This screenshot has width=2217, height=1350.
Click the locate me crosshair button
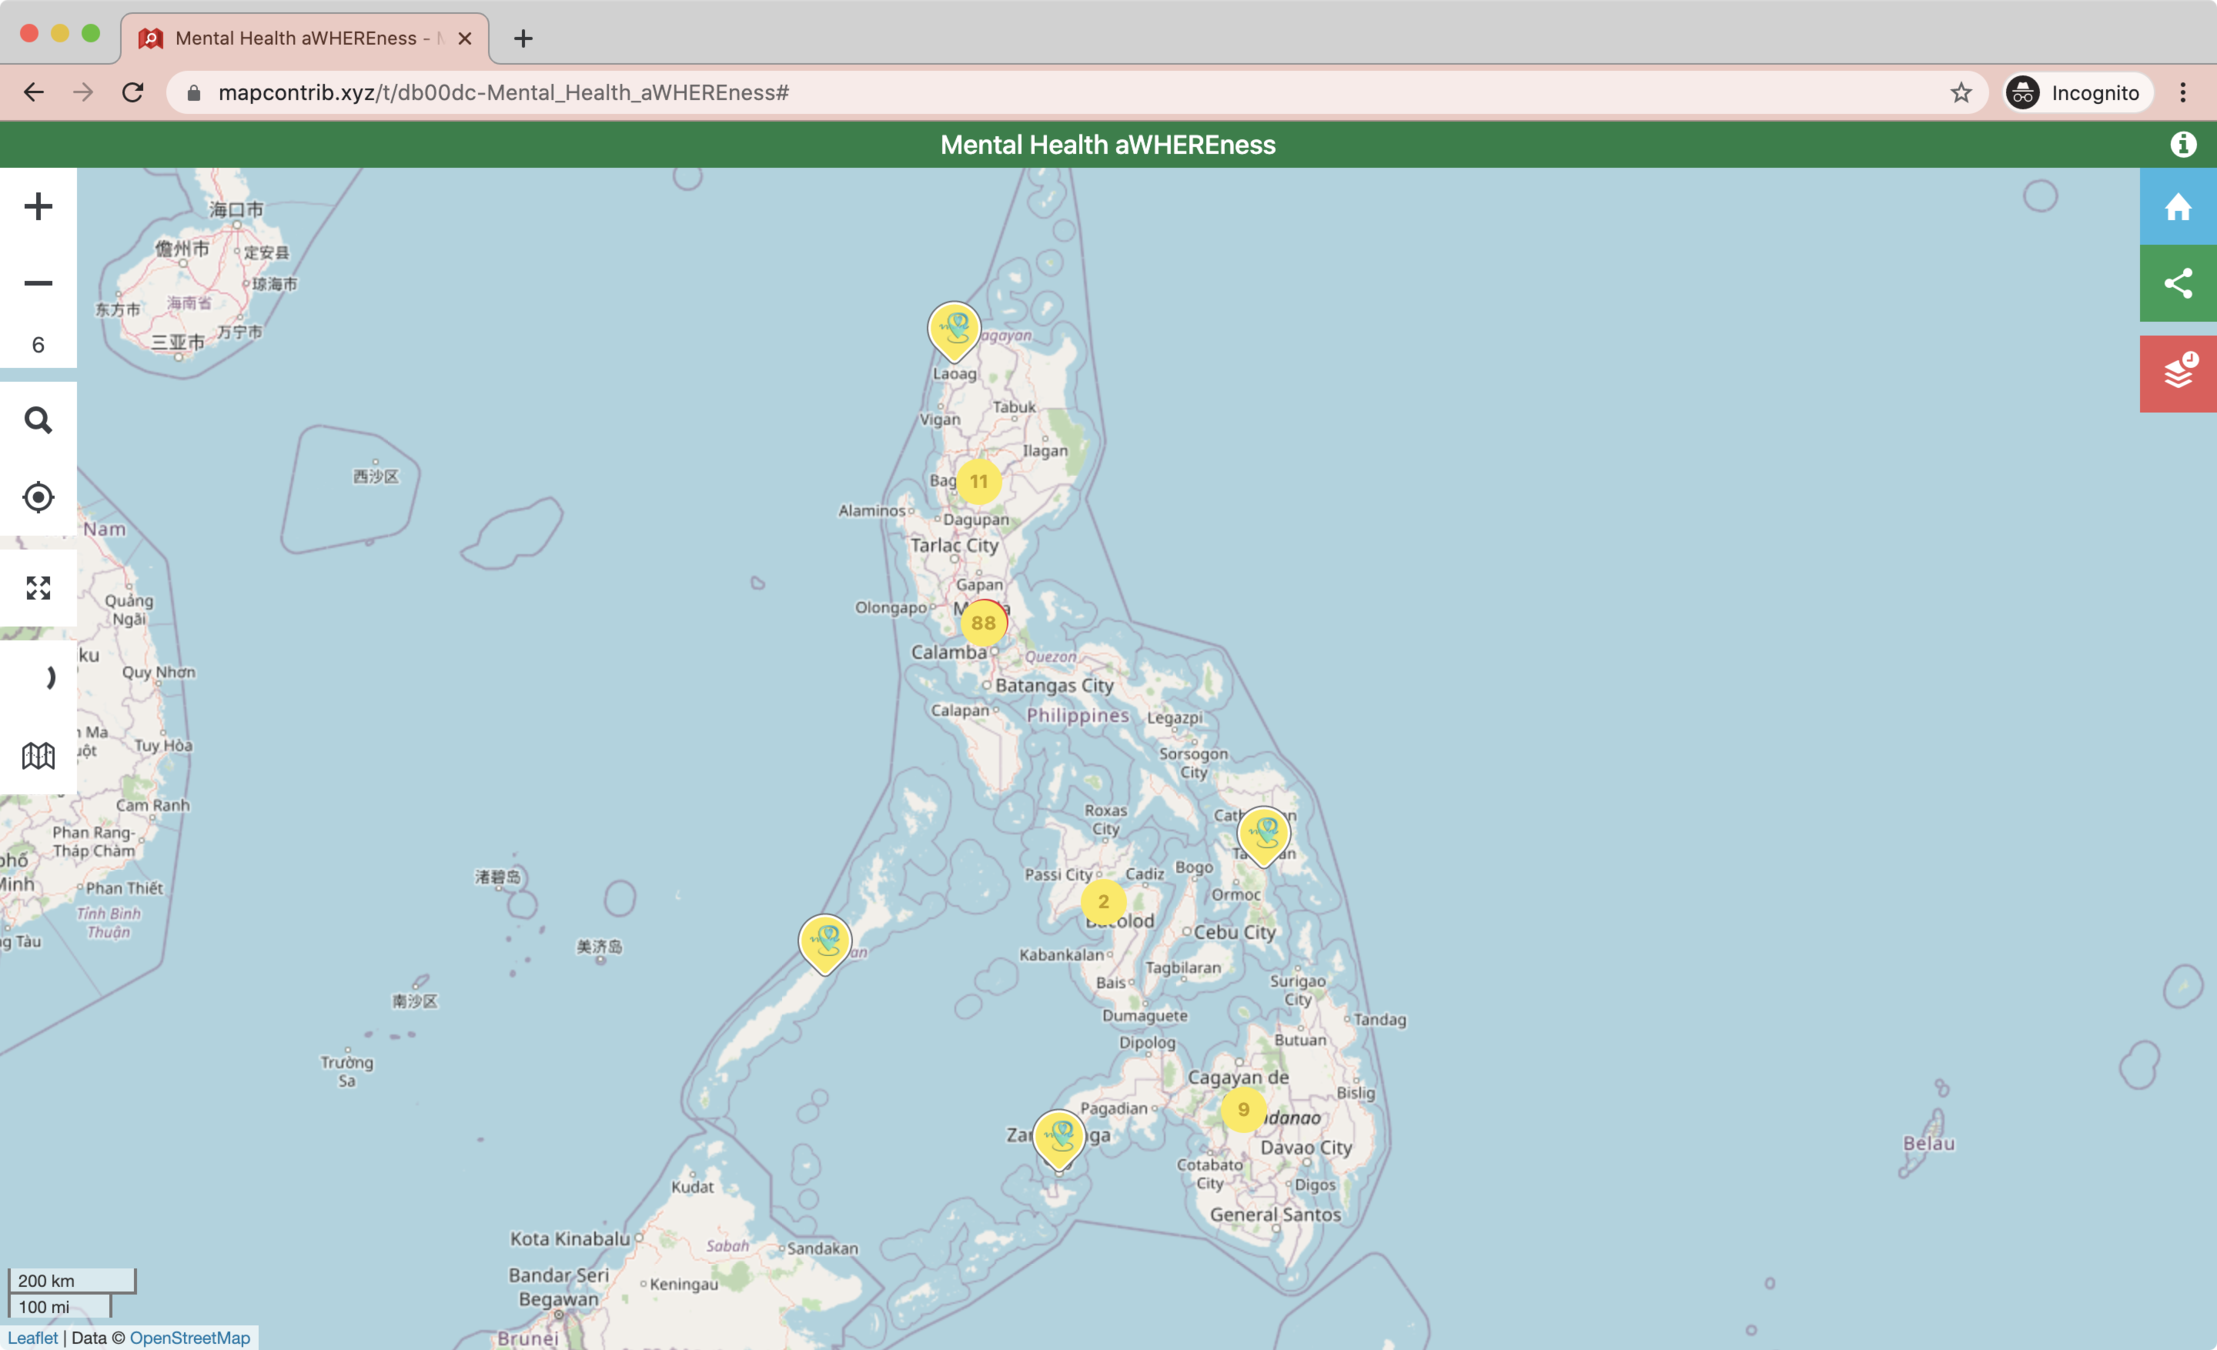[38, 497]
